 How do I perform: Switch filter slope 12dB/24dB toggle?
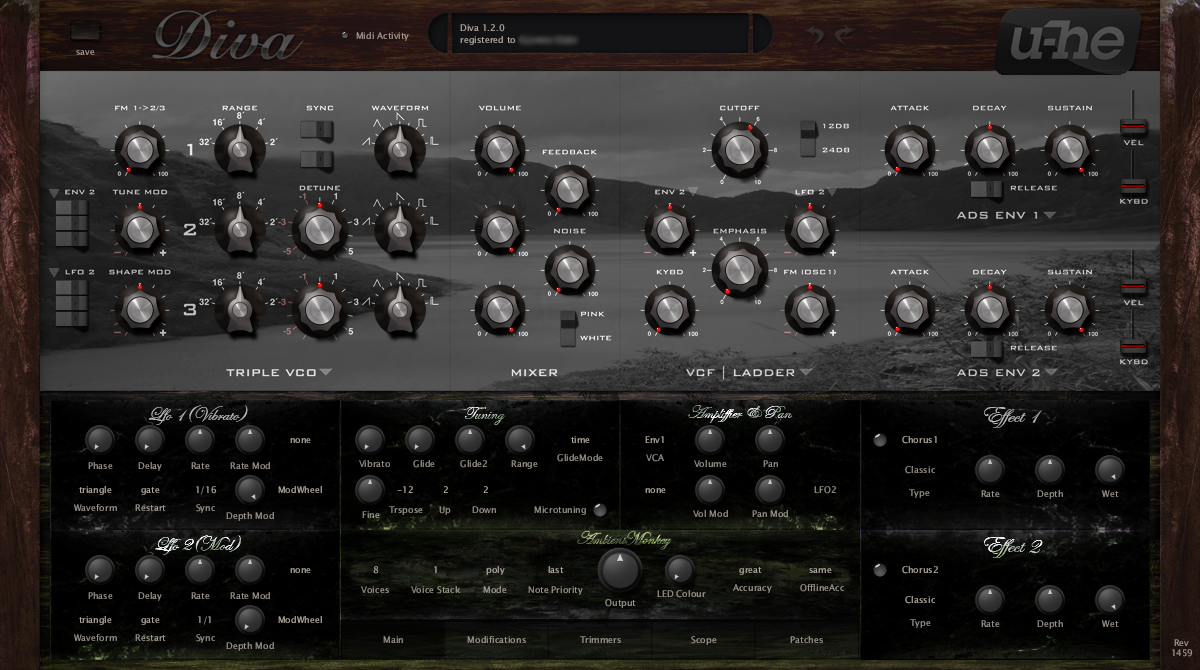pyautogui.click(x=807, y=138)
